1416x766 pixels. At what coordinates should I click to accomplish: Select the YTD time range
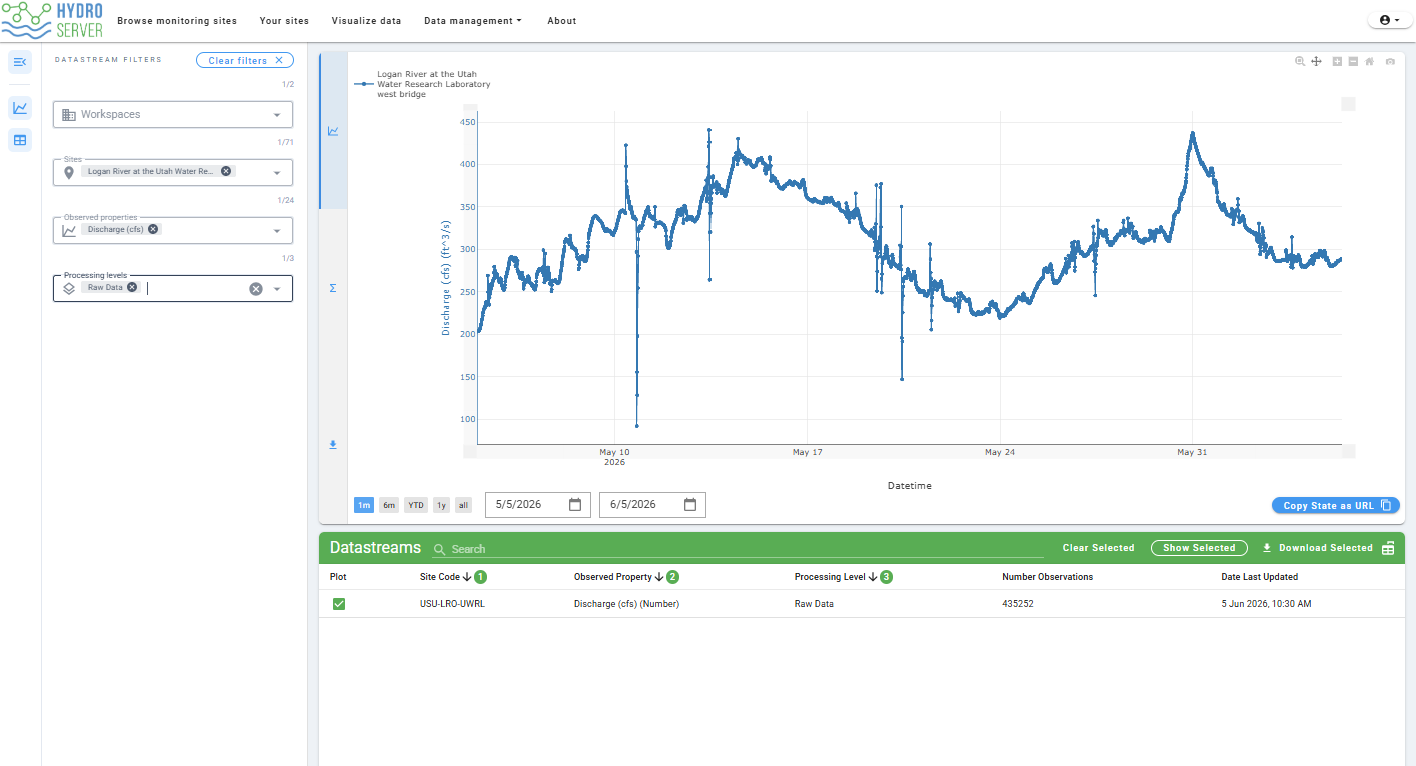click(x=416, y=505)
